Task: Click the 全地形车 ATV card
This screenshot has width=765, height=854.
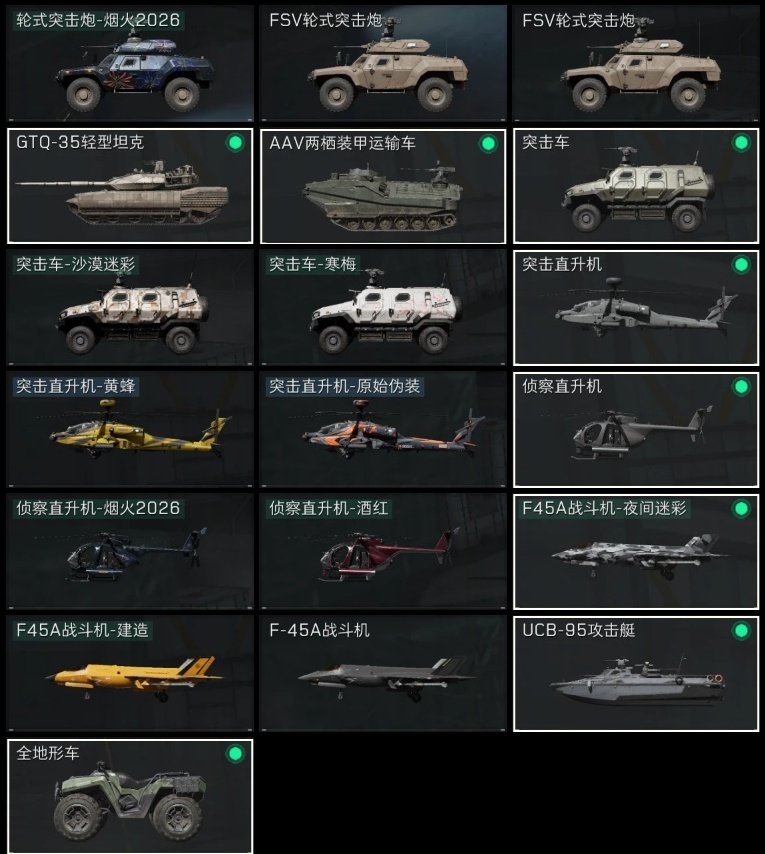Action: tap(130, 796)
